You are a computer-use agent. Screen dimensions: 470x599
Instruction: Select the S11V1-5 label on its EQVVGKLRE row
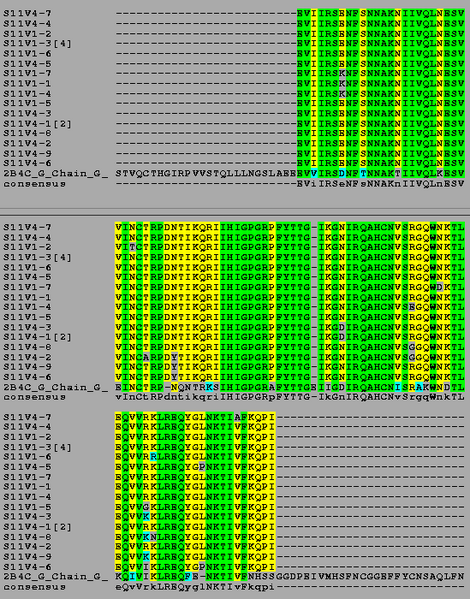click(28, 507)
